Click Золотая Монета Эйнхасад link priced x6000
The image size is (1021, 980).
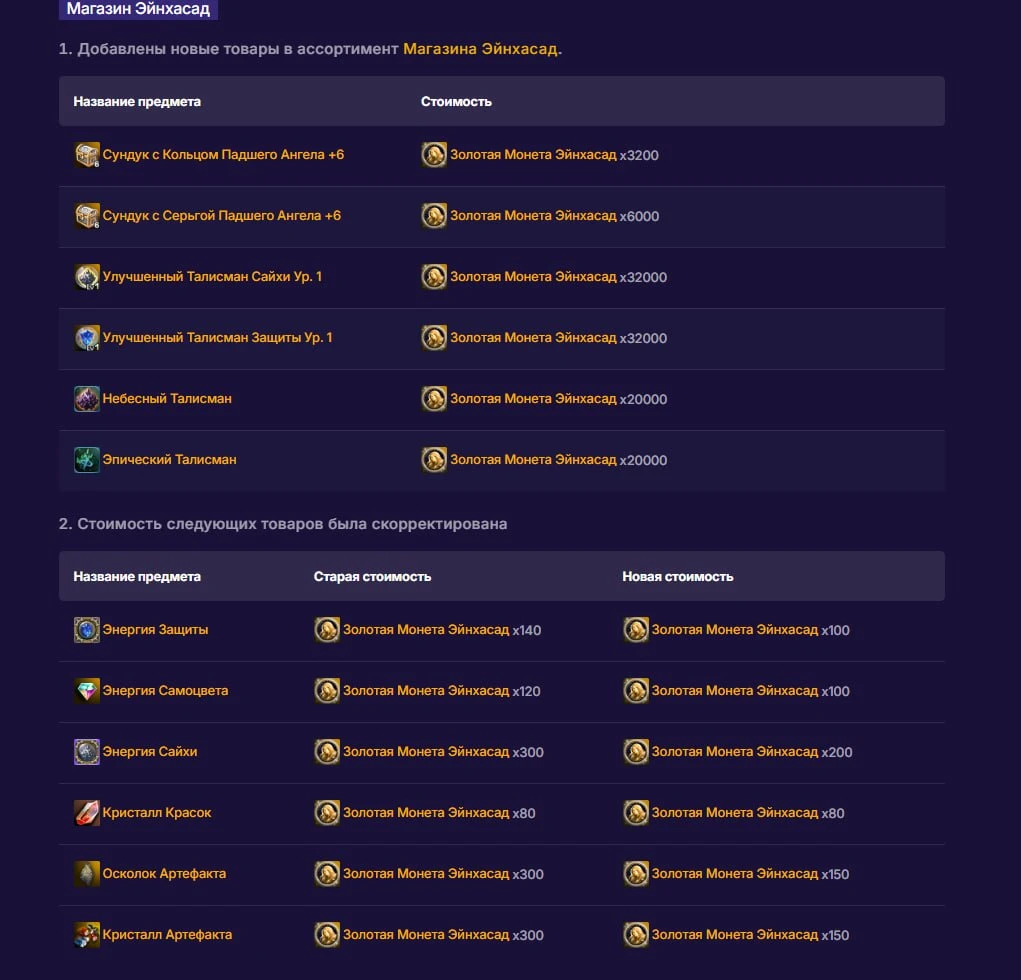coord(533,216)
